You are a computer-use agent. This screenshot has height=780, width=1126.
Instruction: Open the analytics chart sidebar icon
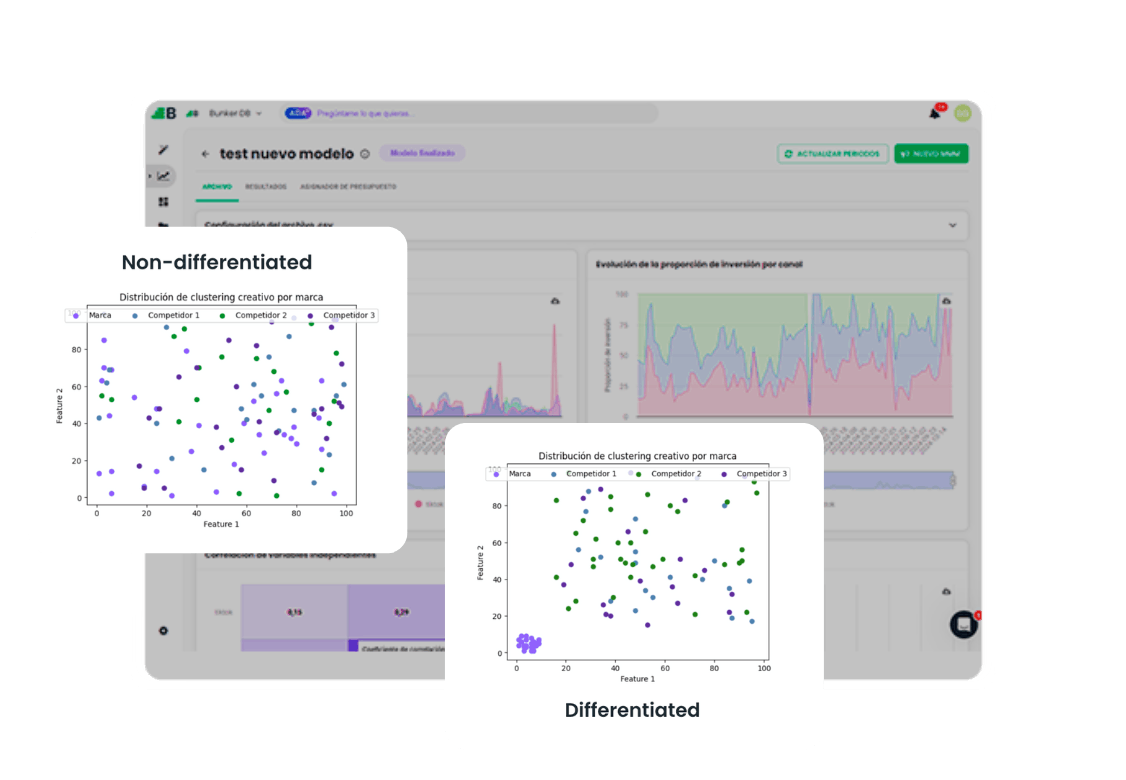[x=164, y=176]
